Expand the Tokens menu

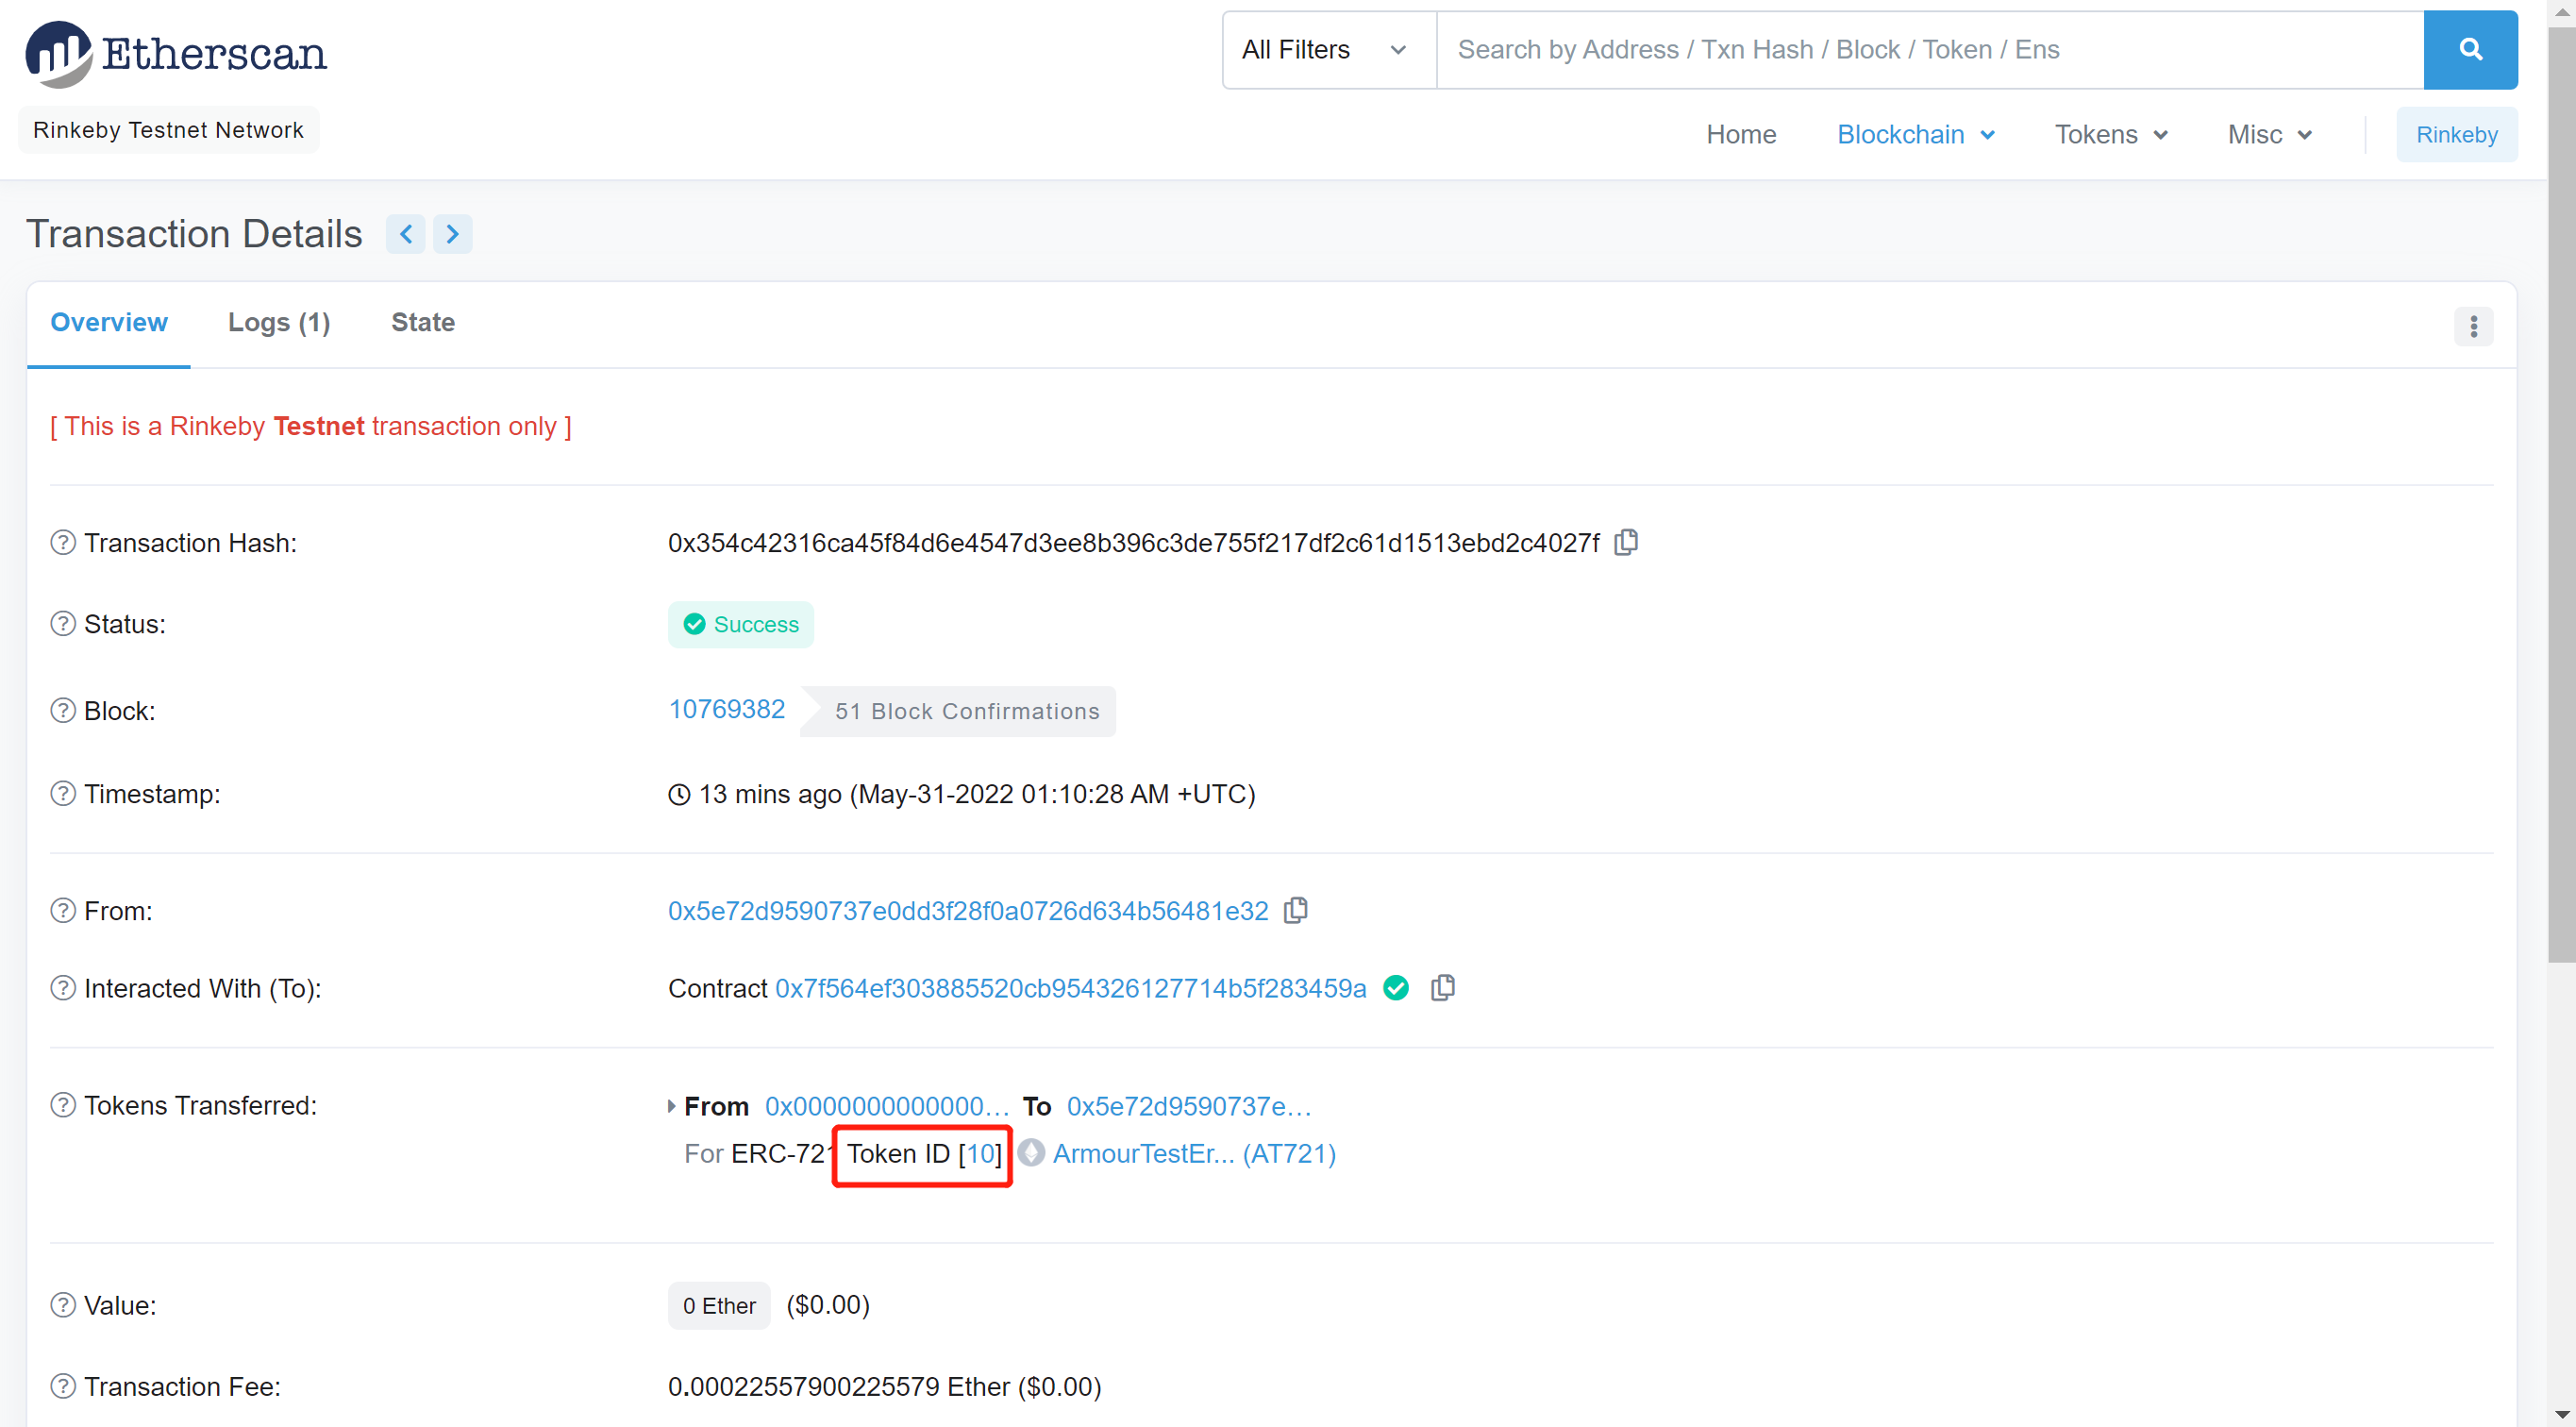point(2111,134)
